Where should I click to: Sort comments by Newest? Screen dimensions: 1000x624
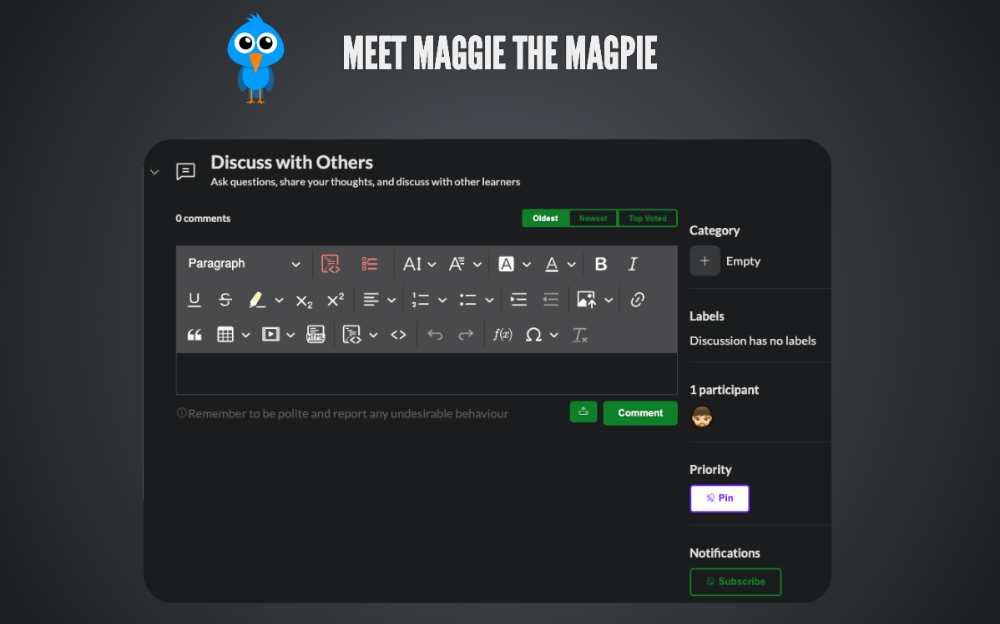click(593, 218)
